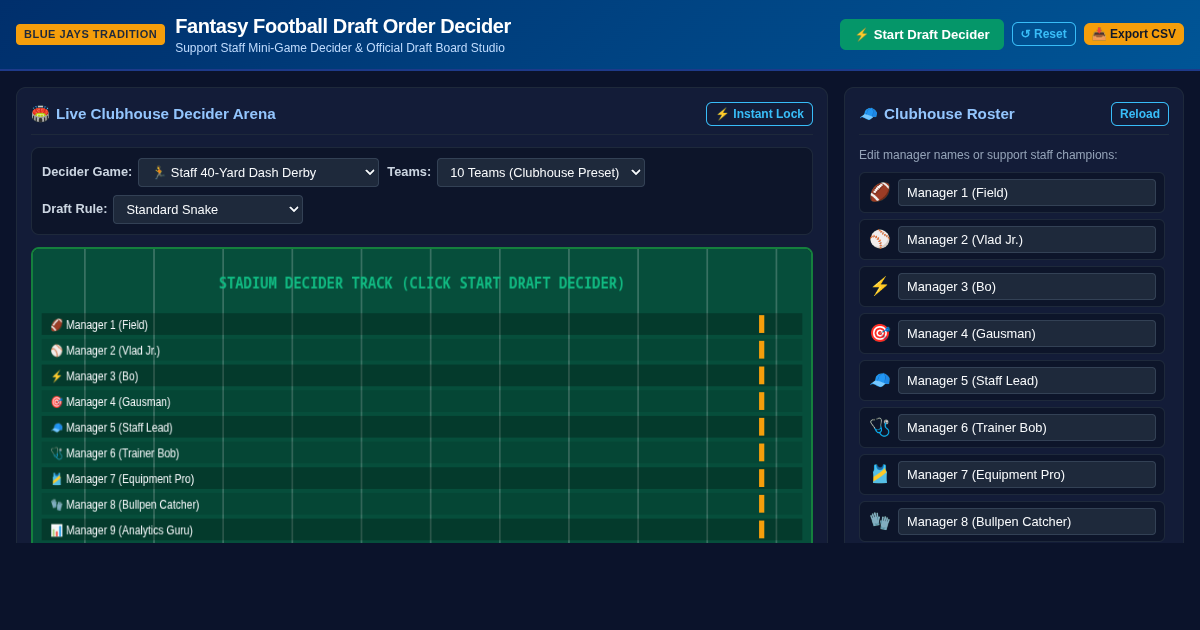The image size is (1200, 630).
Task: Click the Start Draft Decider button
Action: [922, 34]
